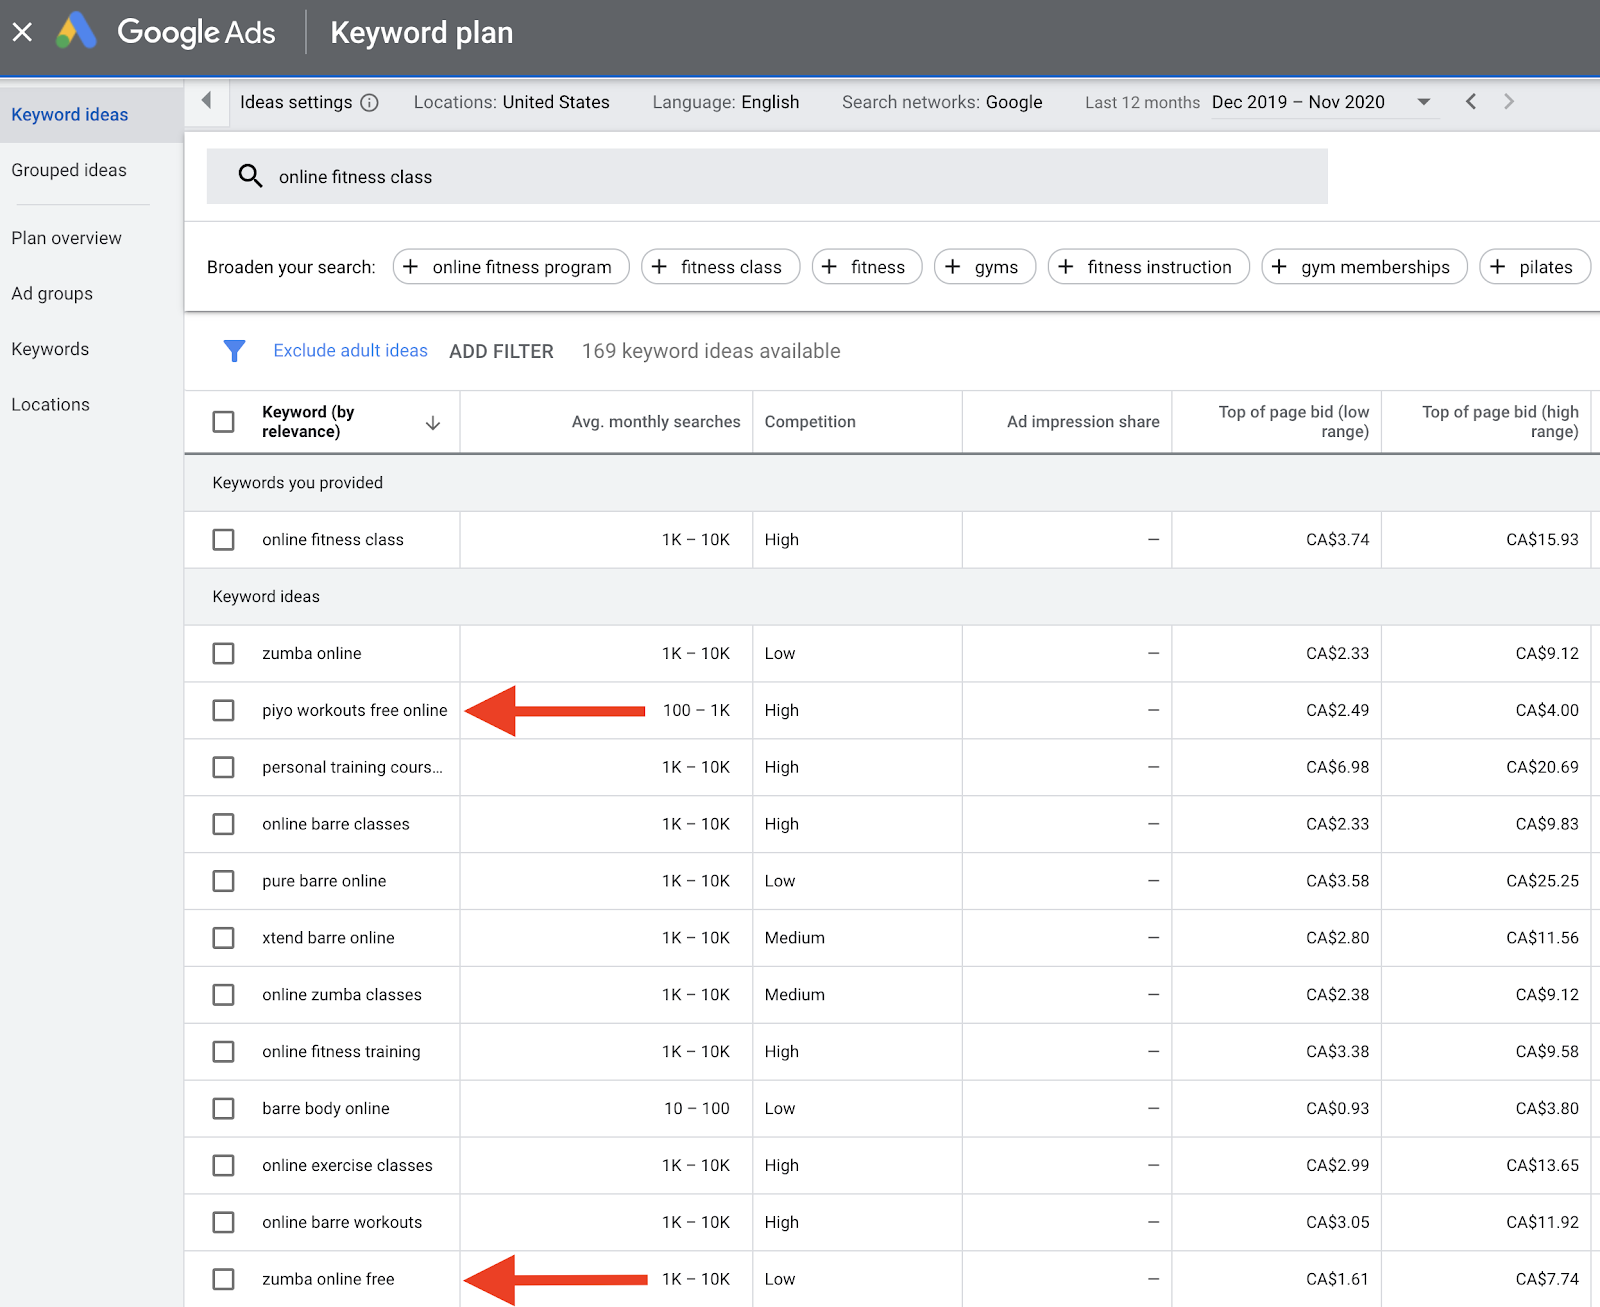Viewport: 1600px width, 1307px height.
Task: Check the 'barre body online' checkbox
Action: coord(223,1109)
